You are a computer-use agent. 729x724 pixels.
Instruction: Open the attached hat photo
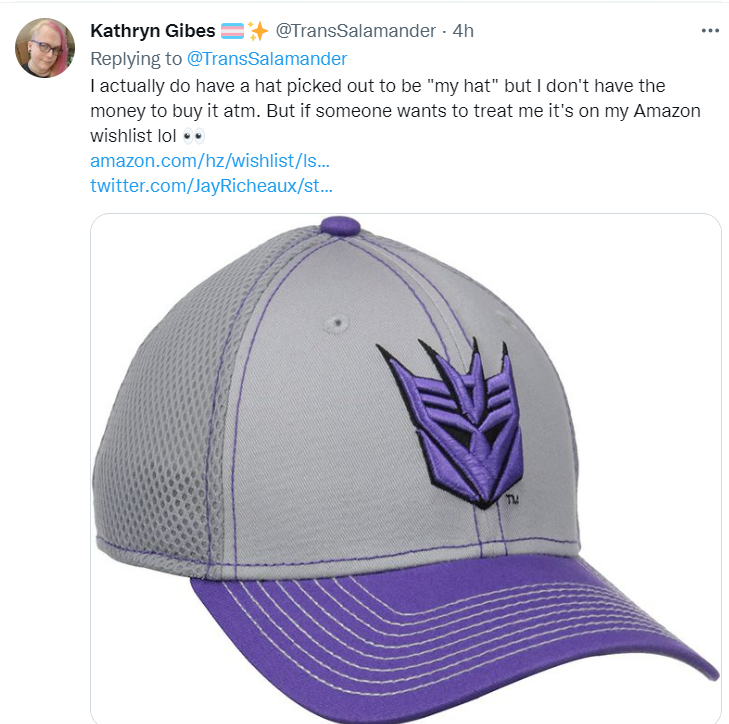[405, 468]
